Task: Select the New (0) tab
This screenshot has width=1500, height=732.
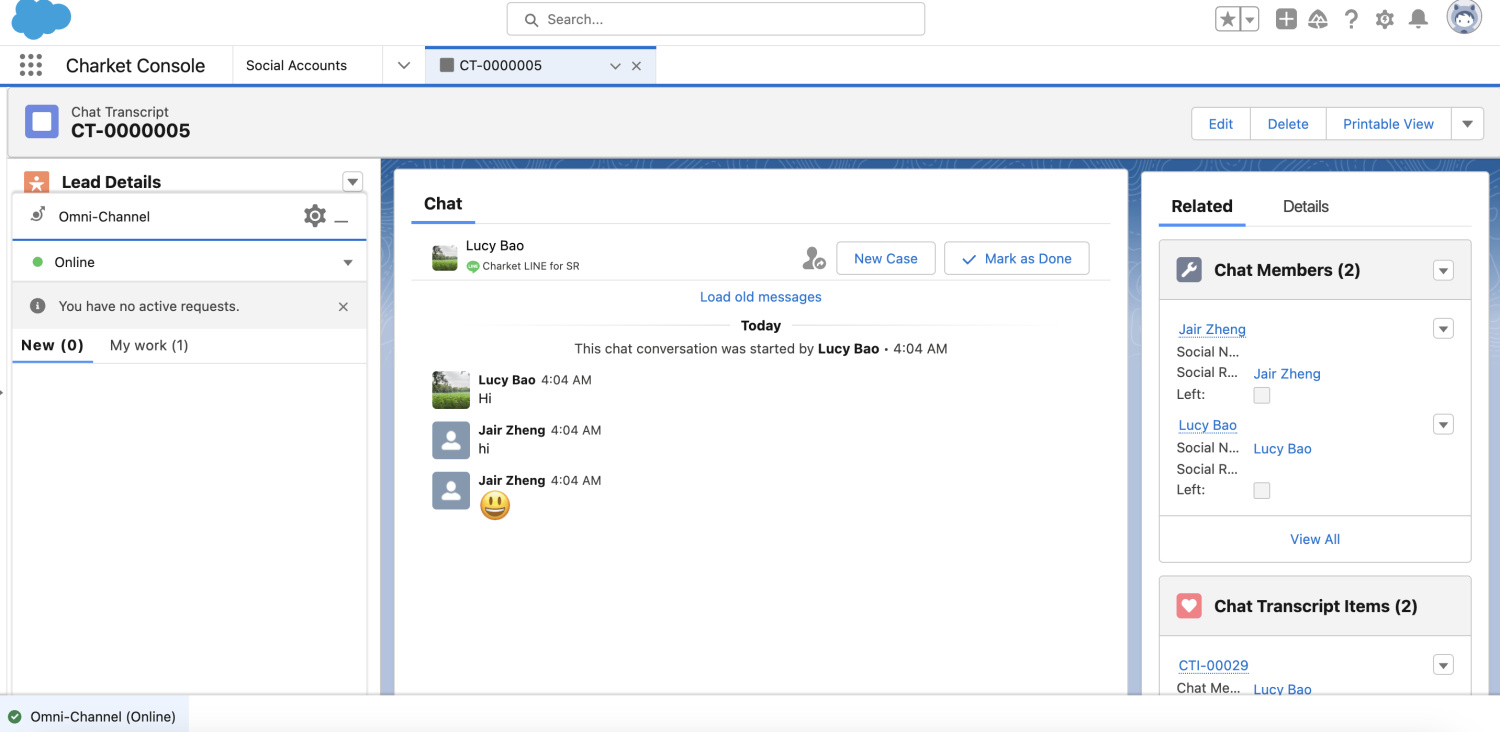Action: [52, 345]
